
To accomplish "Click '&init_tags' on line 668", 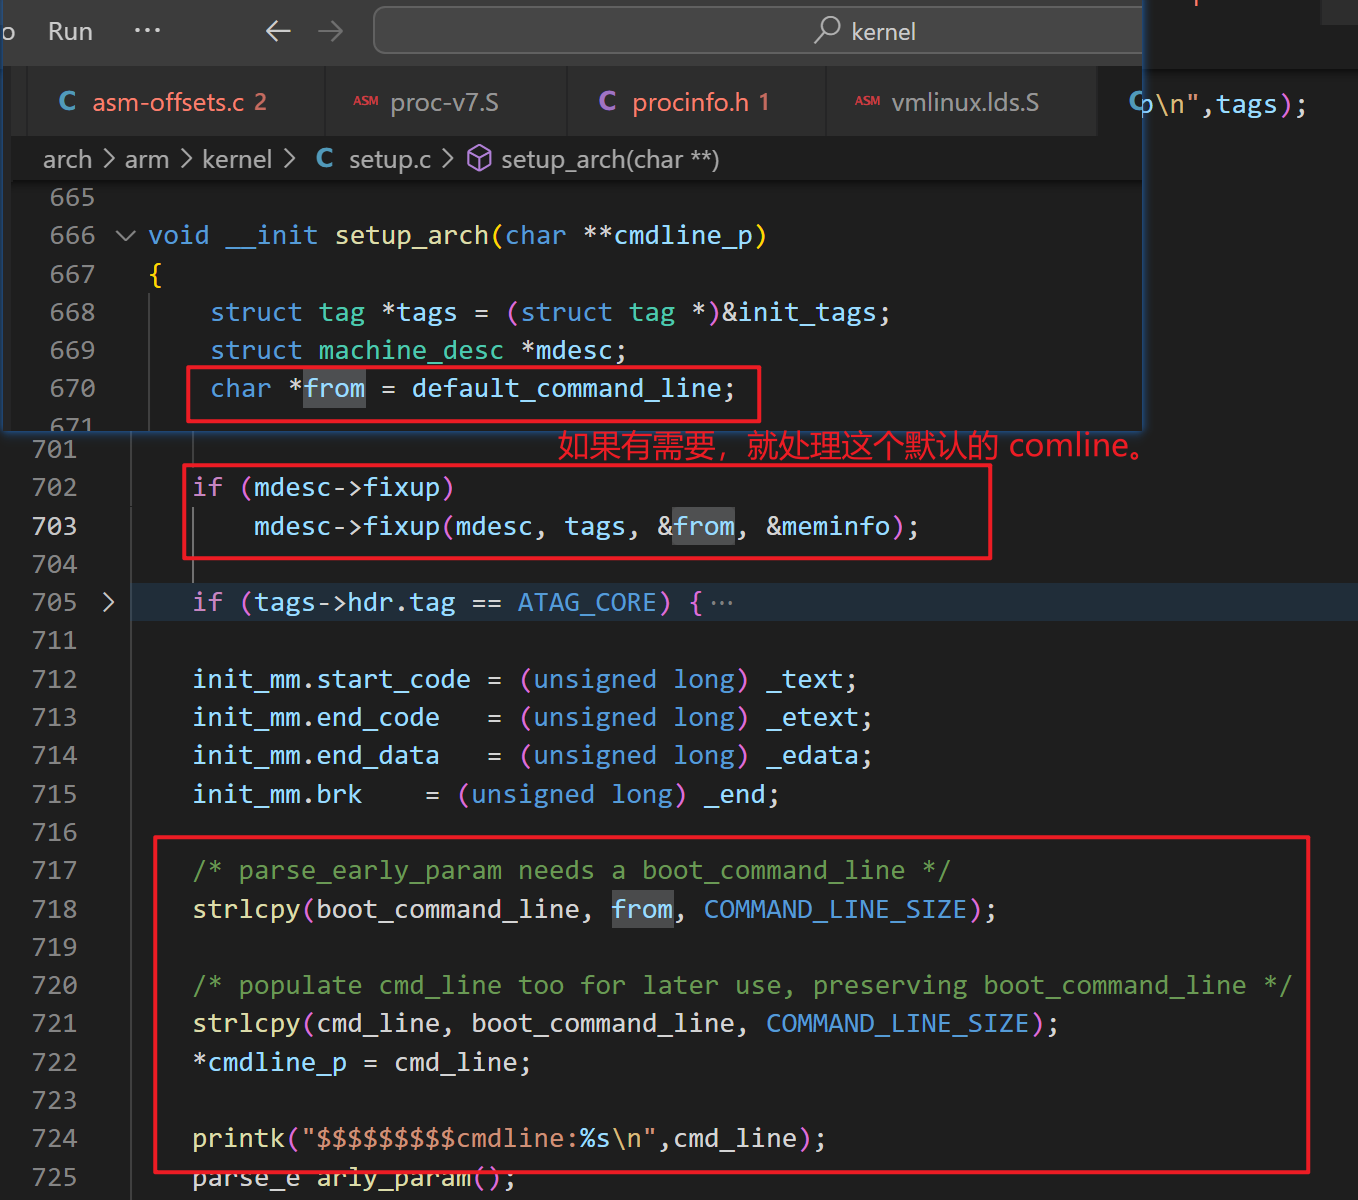I will (799, 312).
